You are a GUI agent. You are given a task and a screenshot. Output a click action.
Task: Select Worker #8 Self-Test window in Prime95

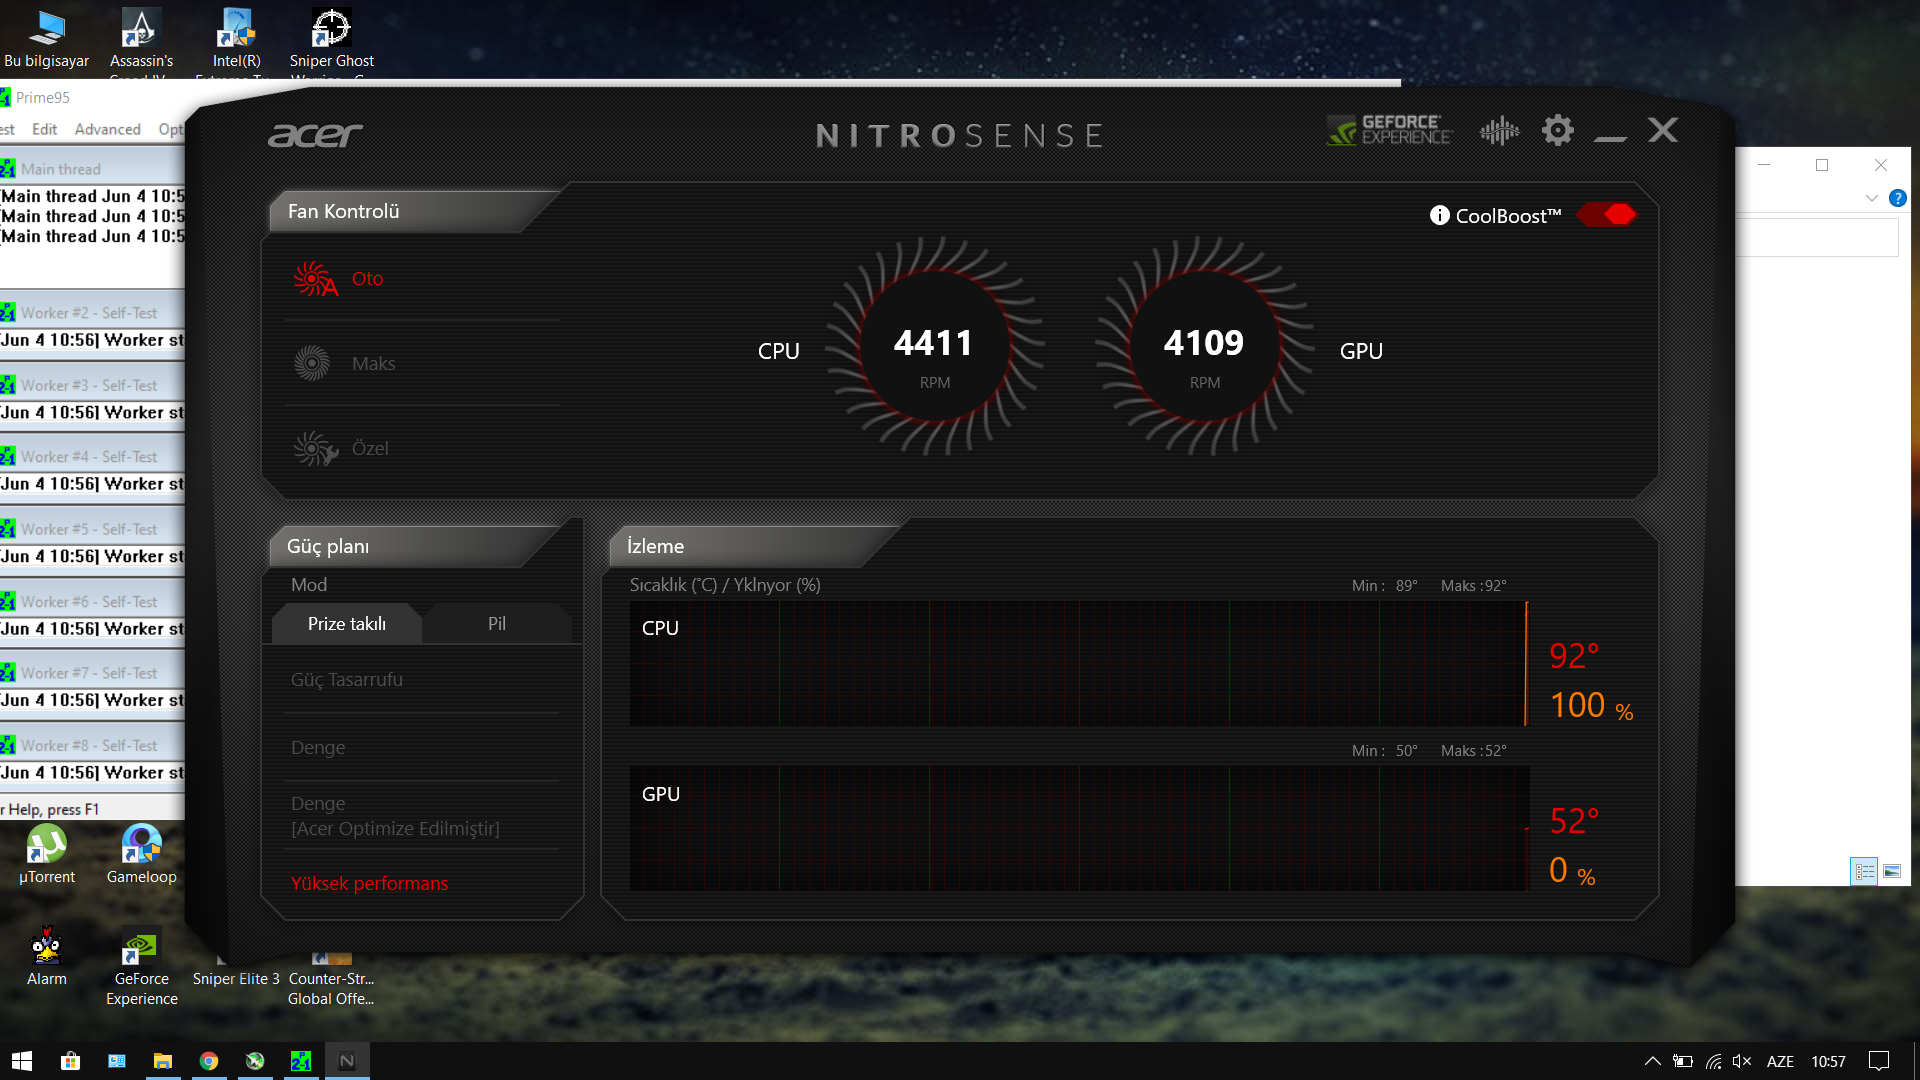[92, 745]
